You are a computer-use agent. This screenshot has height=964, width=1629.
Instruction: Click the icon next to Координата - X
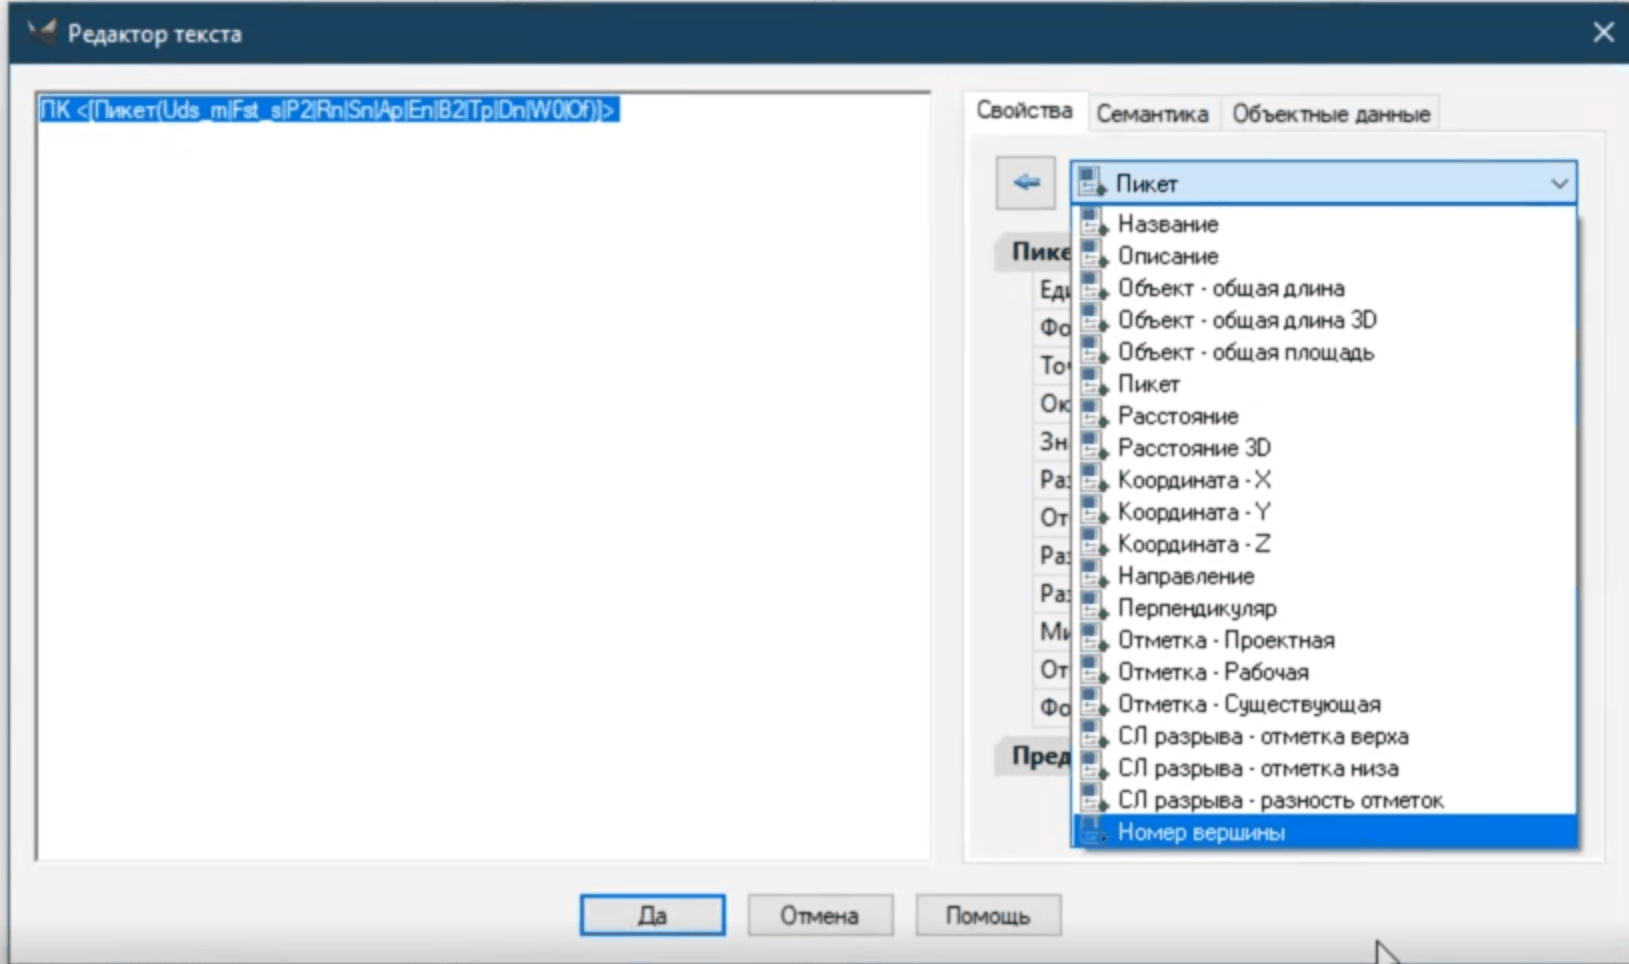tap(1095, 480)
